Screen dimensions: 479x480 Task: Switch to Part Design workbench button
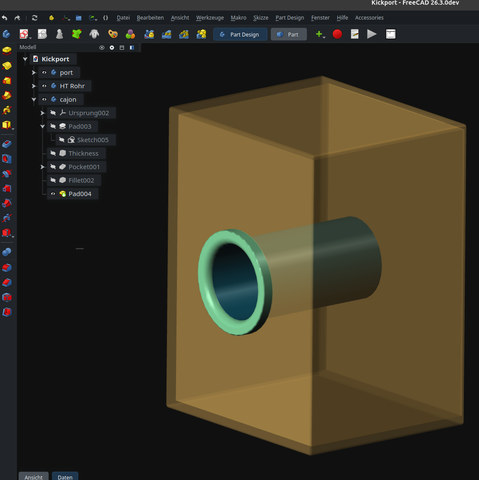pos(240,34)
